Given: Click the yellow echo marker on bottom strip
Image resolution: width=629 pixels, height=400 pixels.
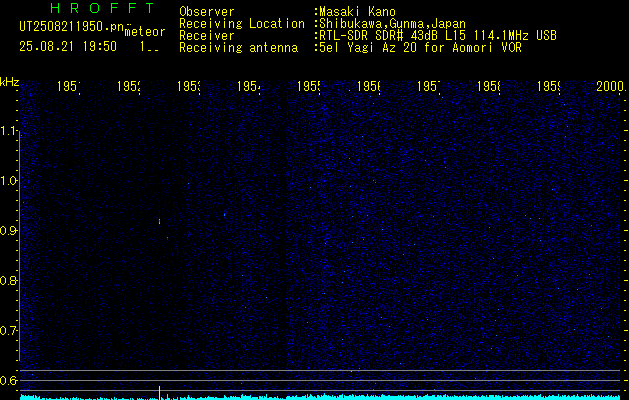Looking at the screenshot, I should pos(160,393).
